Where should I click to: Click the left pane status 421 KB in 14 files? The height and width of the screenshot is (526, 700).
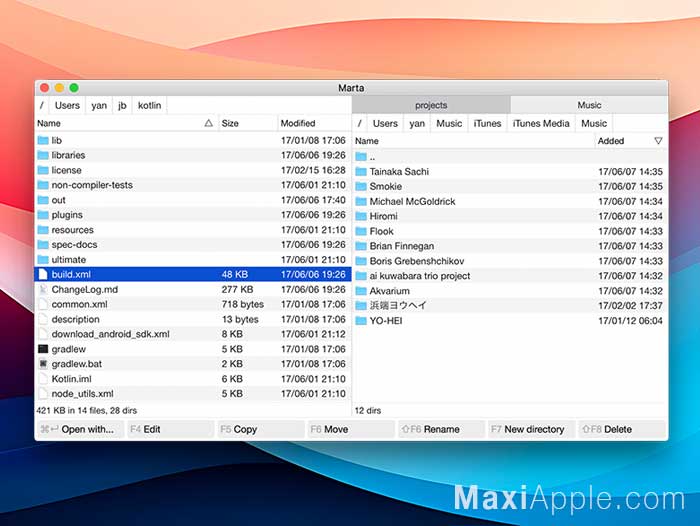87,410
